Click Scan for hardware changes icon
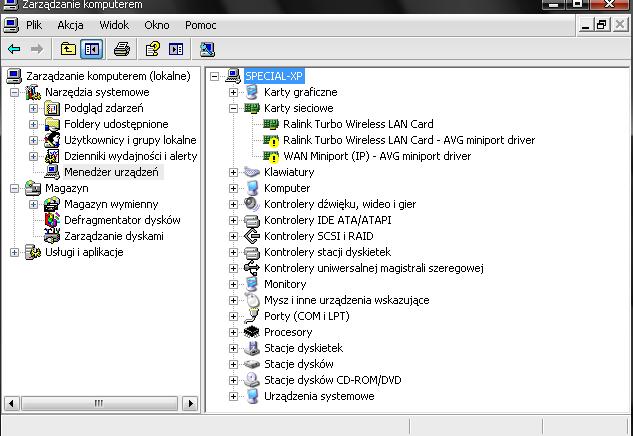 [208, 49]
